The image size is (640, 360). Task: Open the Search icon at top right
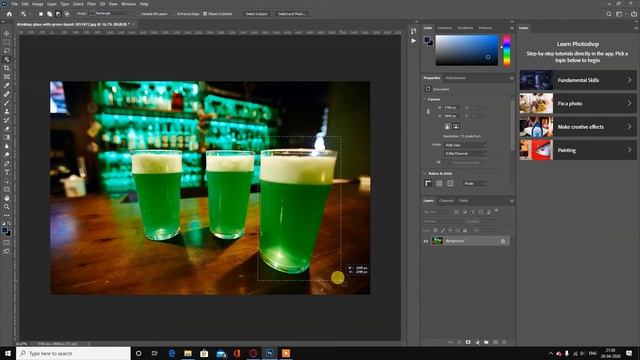point(609,14)
